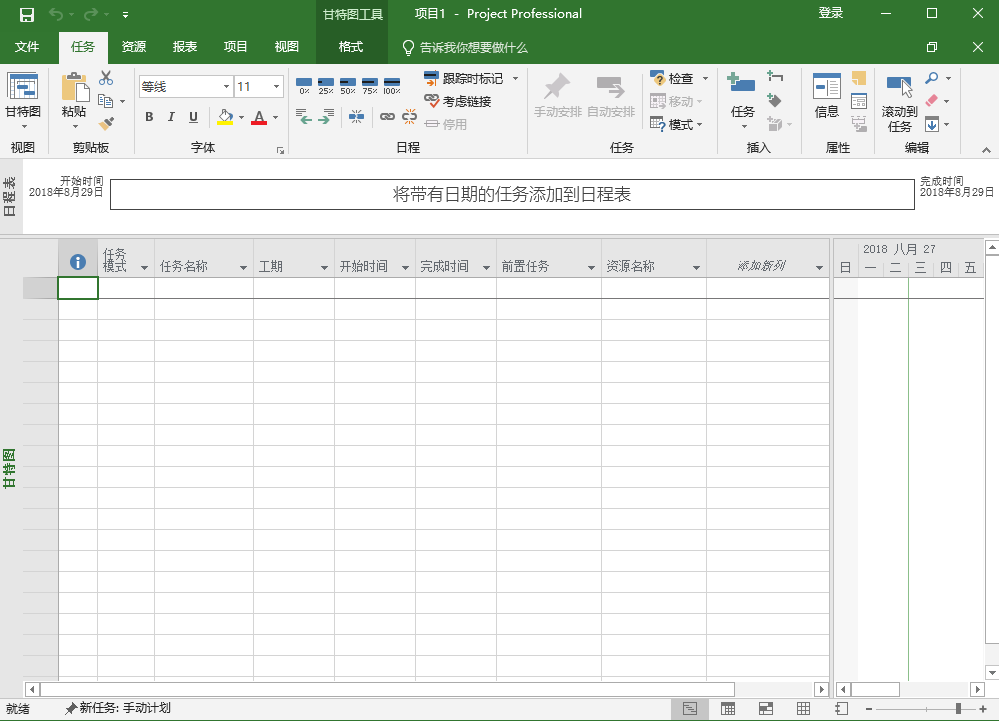Expand the 甘特图 view dropdown arrow
This screenshot has width=999, height=721.
click(24, 127)
